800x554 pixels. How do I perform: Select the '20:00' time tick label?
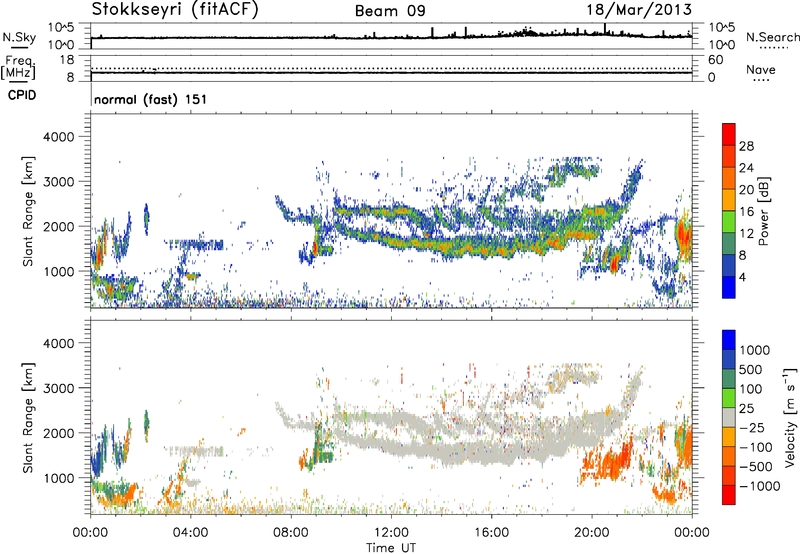(592, 533)
